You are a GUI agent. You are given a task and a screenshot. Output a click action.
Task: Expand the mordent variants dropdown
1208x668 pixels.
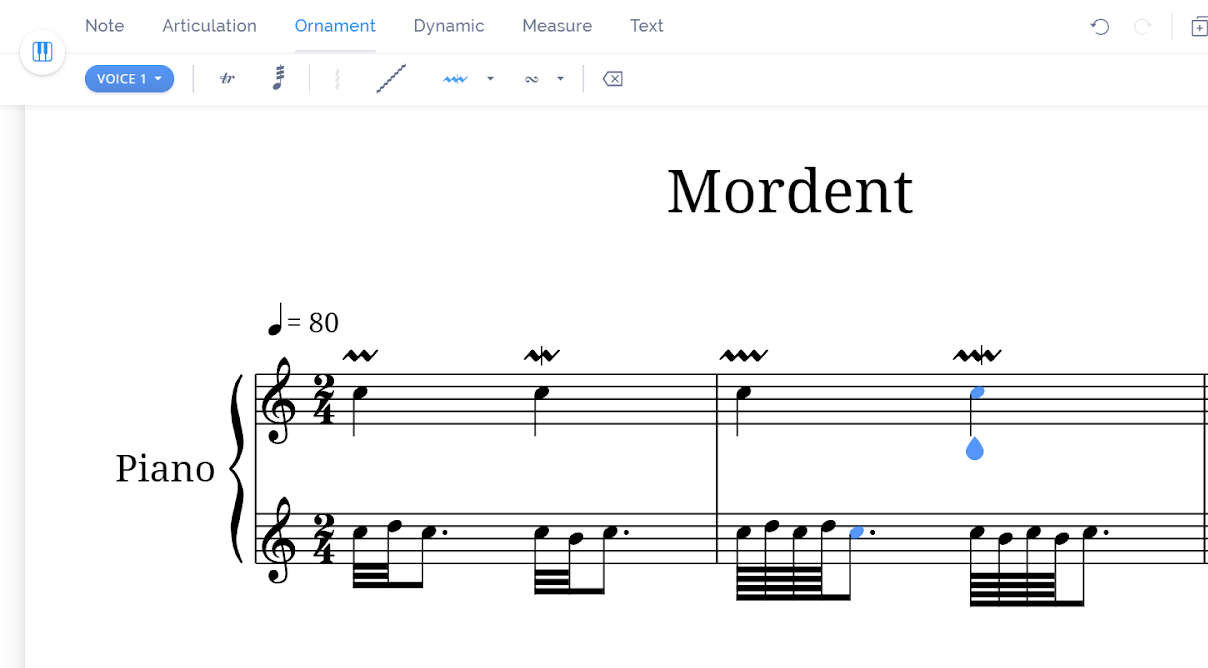click(x=489, y=78)
